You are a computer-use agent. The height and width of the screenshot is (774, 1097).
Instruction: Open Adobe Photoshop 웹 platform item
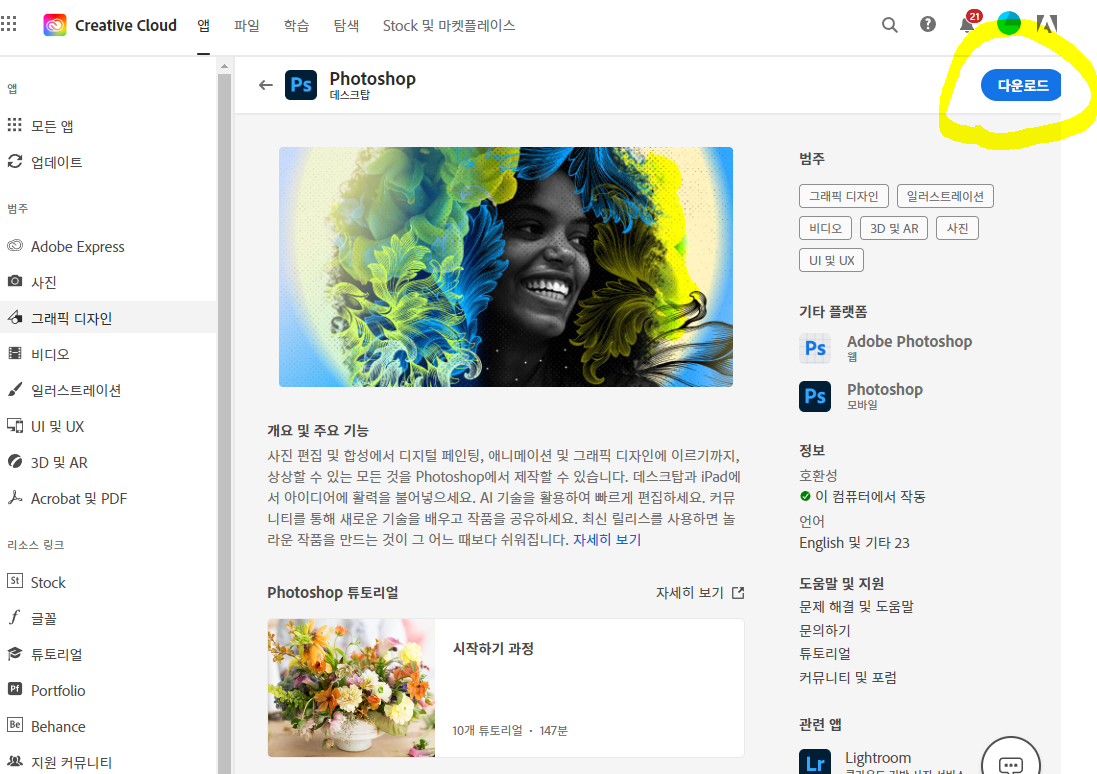coord(886,348)
